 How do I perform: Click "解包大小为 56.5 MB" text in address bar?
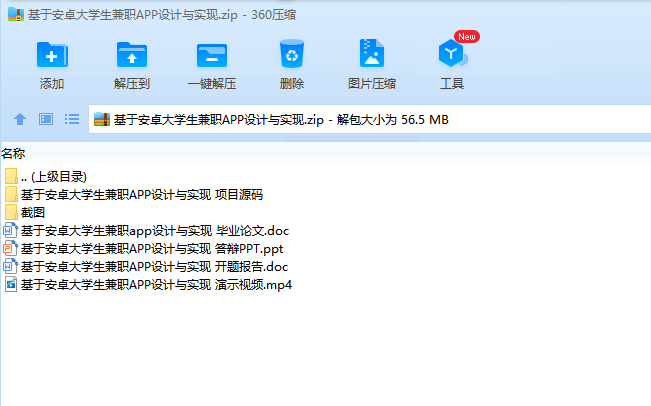click(393, 120)
